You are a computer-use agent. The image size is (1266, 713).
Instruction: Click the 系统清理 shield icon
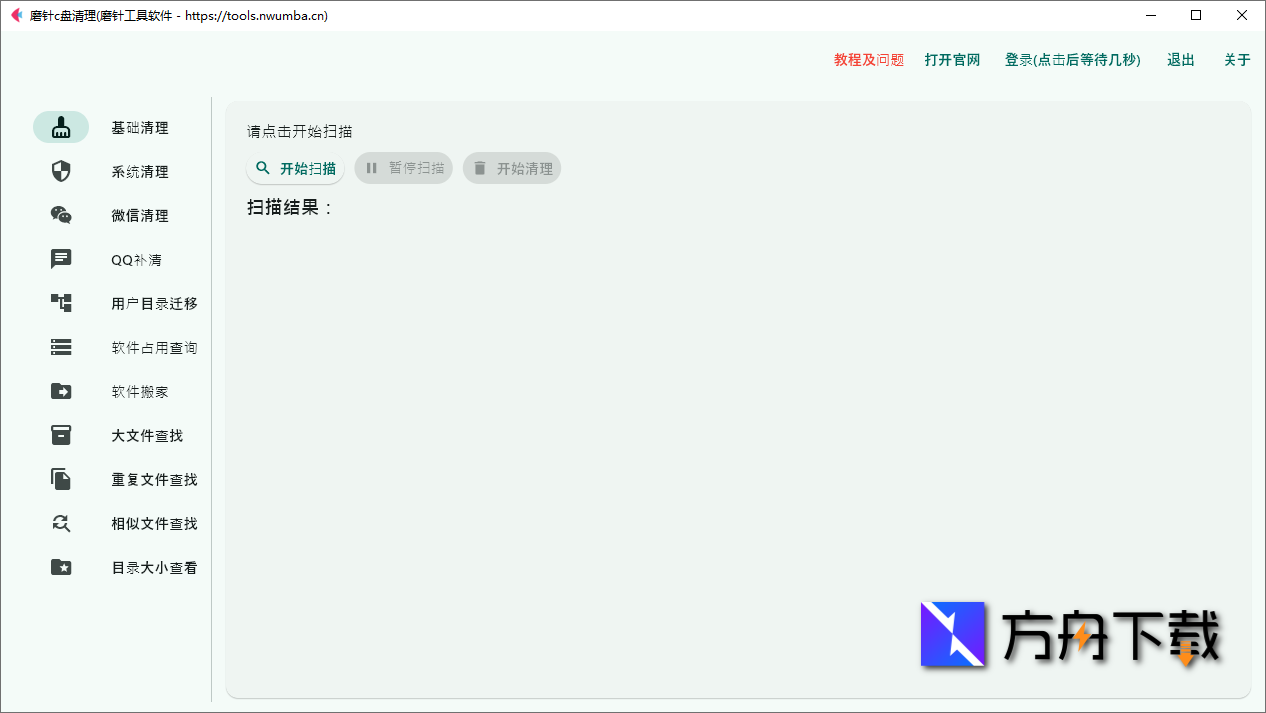[x=61, y=171]
